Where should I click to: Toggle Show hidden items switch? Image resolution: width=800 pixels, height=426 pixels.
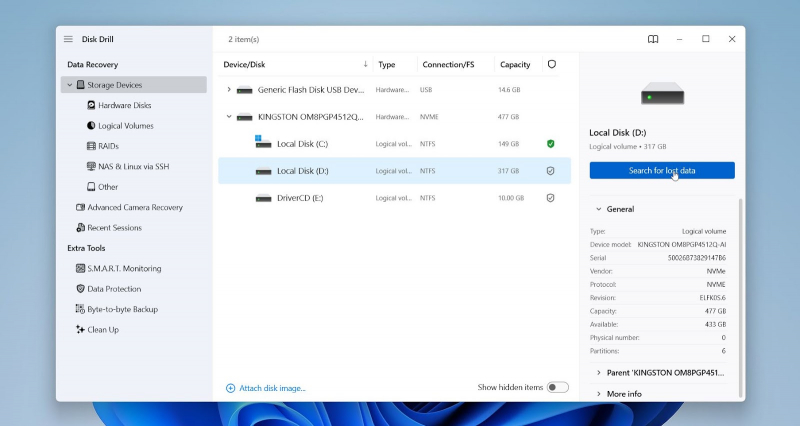point(557,387)
